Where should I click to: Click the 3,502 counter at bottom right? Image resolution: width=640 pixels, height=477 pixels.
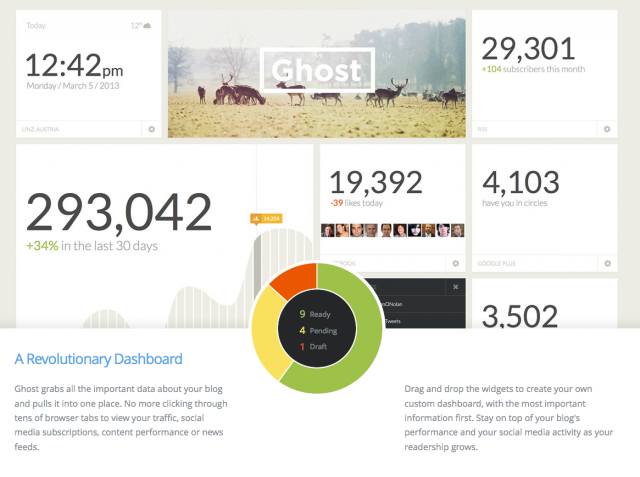click(520, 316)
